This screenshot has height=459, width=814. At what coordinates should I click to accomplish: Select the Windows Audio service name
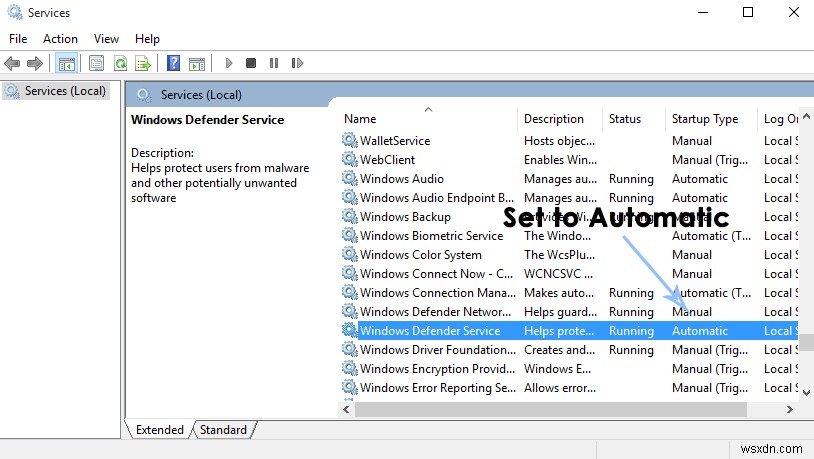tap(402, 179)
